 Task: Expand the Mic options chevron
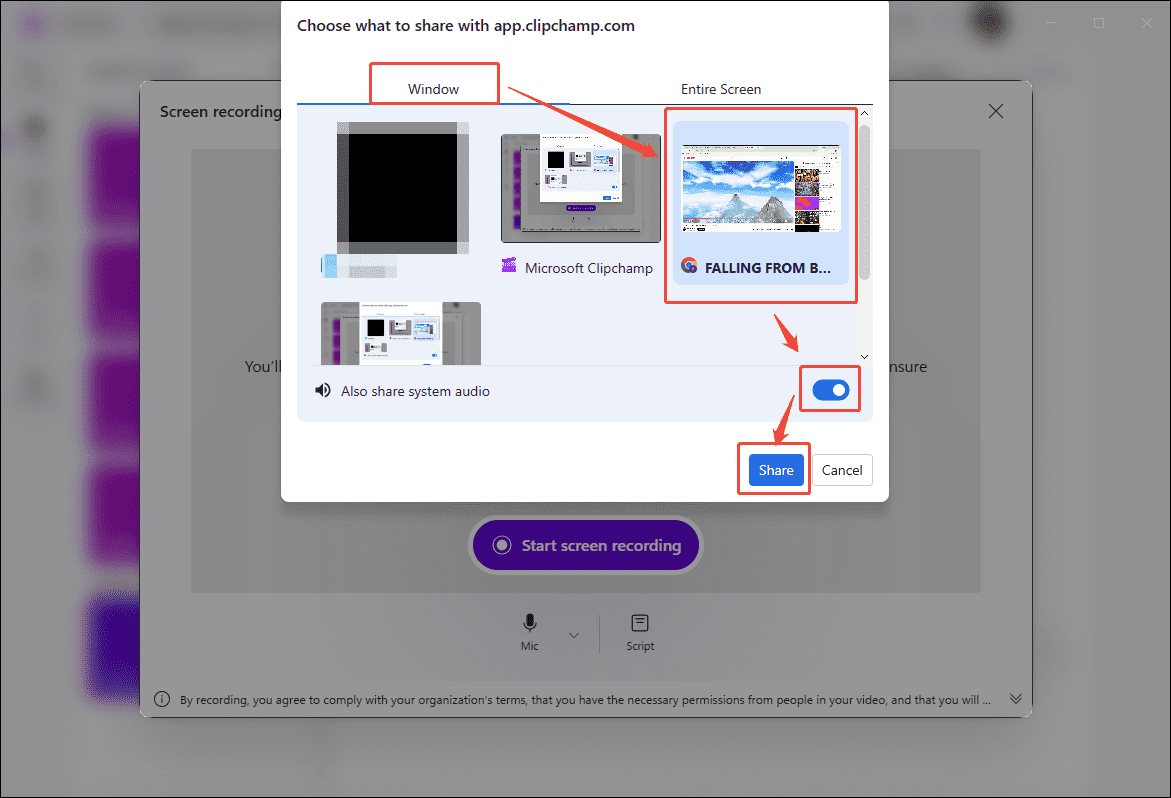[574, 635]
